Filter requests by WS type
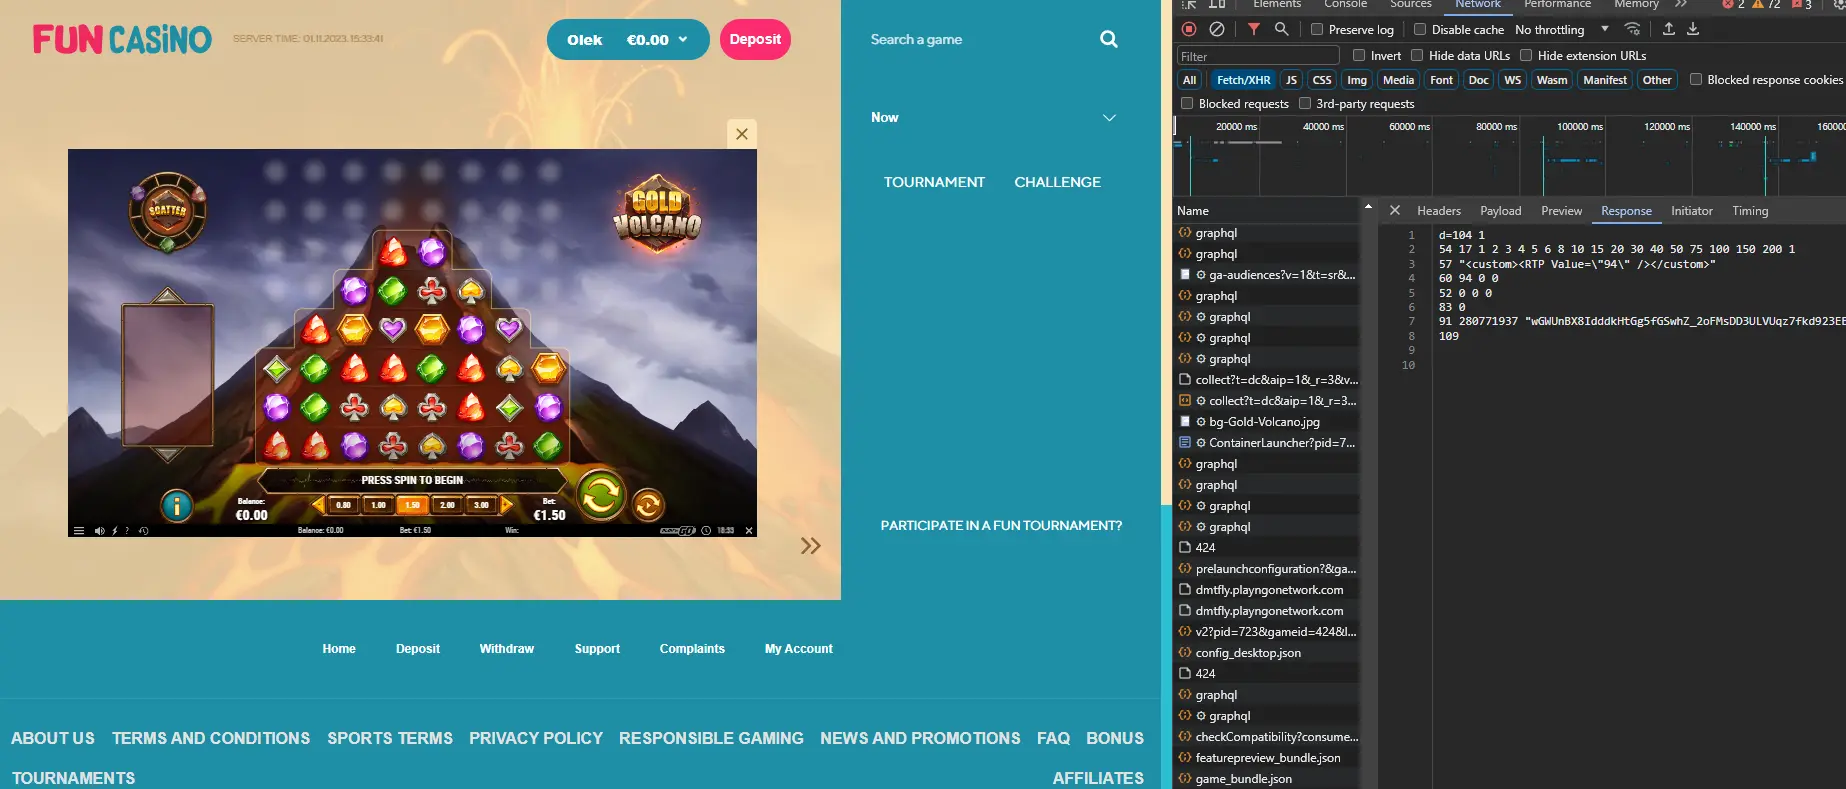The height and width of the screenshot is (789, 1846). coord(1512,80)
